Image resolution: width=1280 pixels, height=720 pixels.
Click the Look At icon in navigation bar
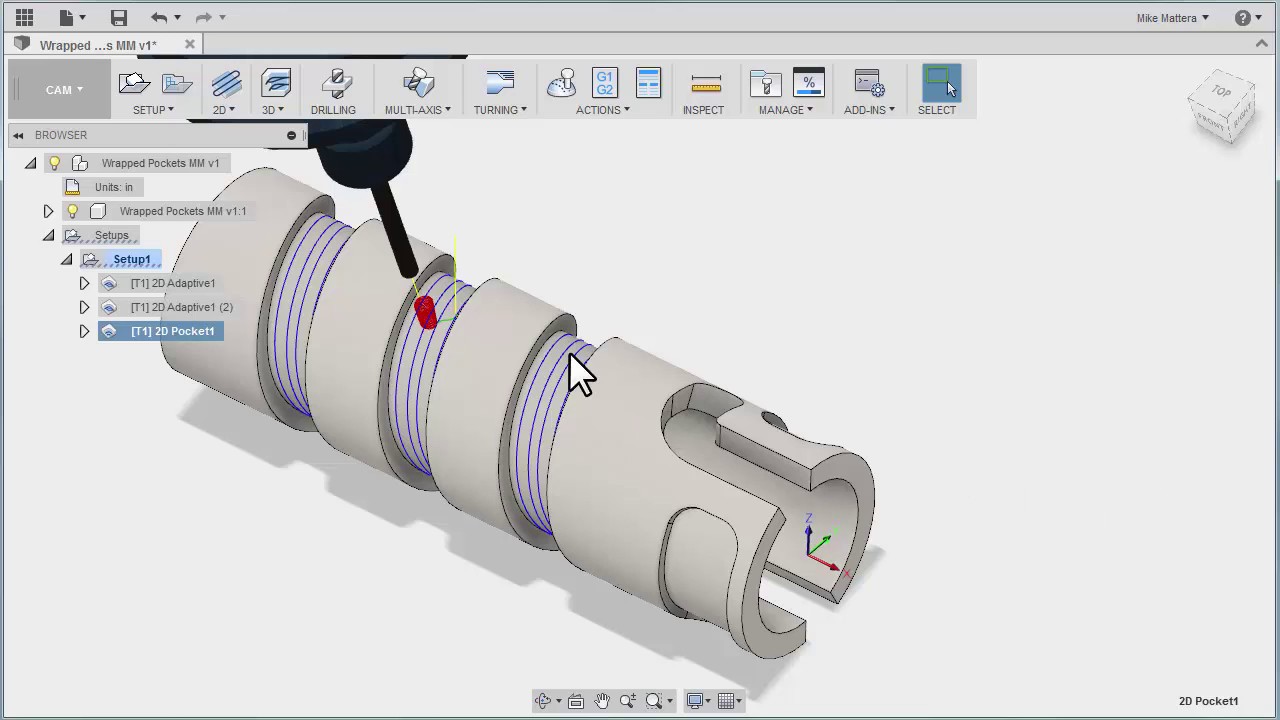coord(576,701)
